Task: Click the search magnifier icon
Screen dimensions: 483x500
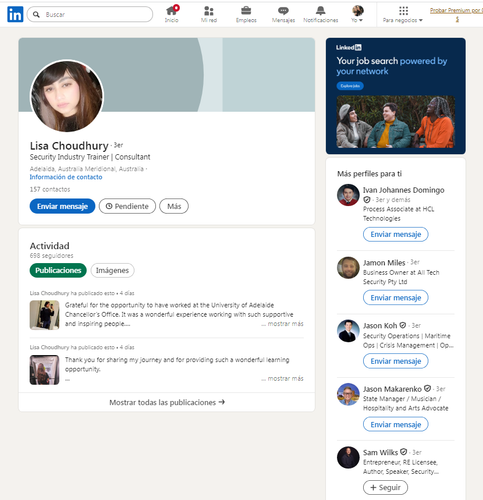Action: coord(36,14)
